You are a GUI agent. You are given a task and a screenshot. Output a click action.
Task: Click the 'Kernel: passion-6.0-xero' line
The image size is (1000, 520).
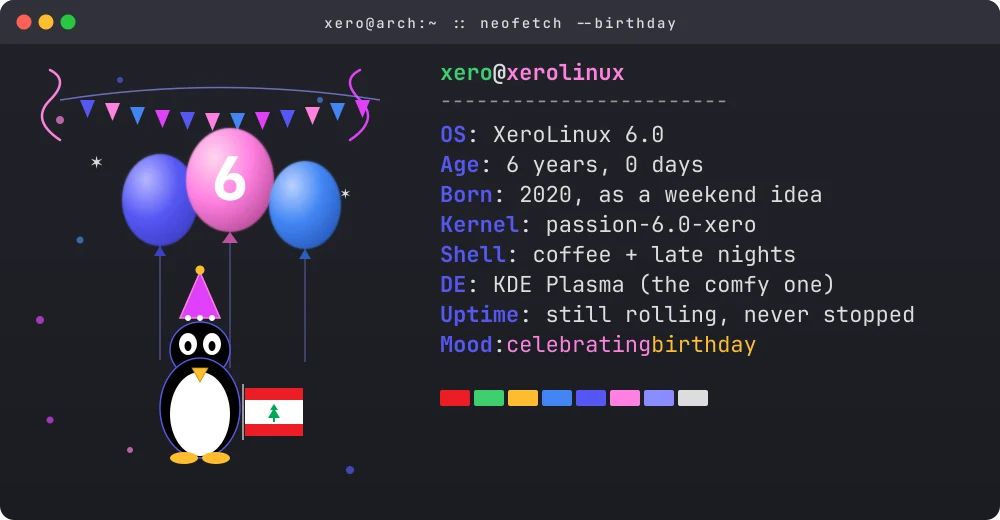(598, 225)
